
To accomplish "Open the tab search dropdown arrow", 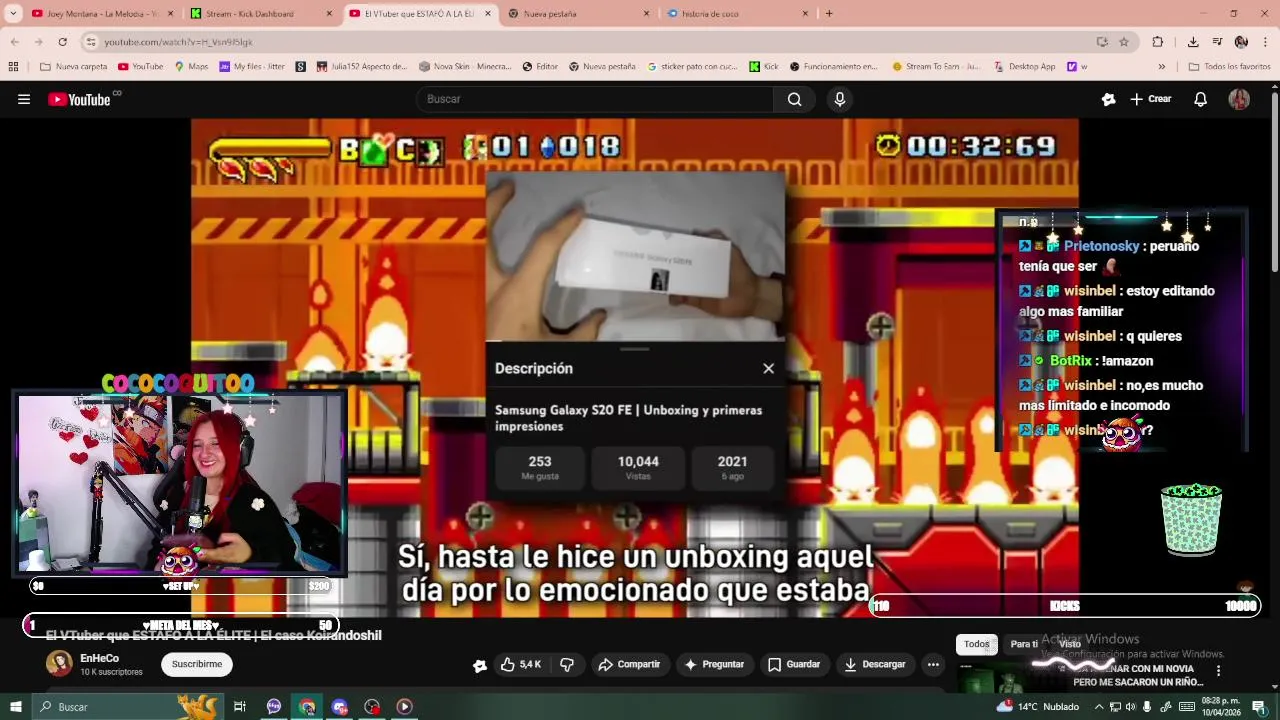I will 13,14.
